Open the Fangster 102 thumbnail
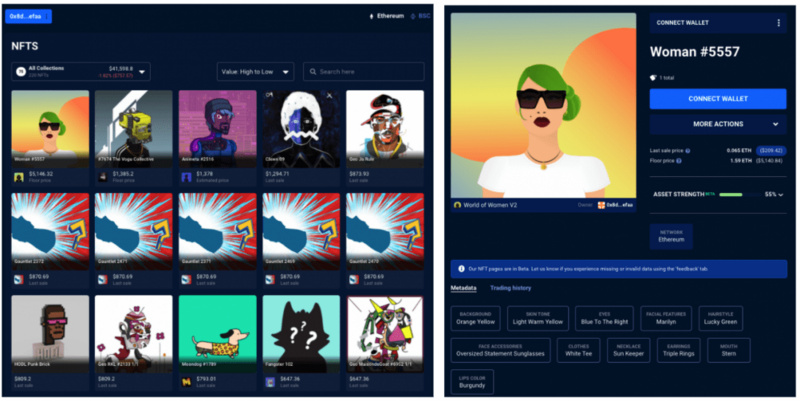Screen dimensions: 800x401 (x=301, y=334)
